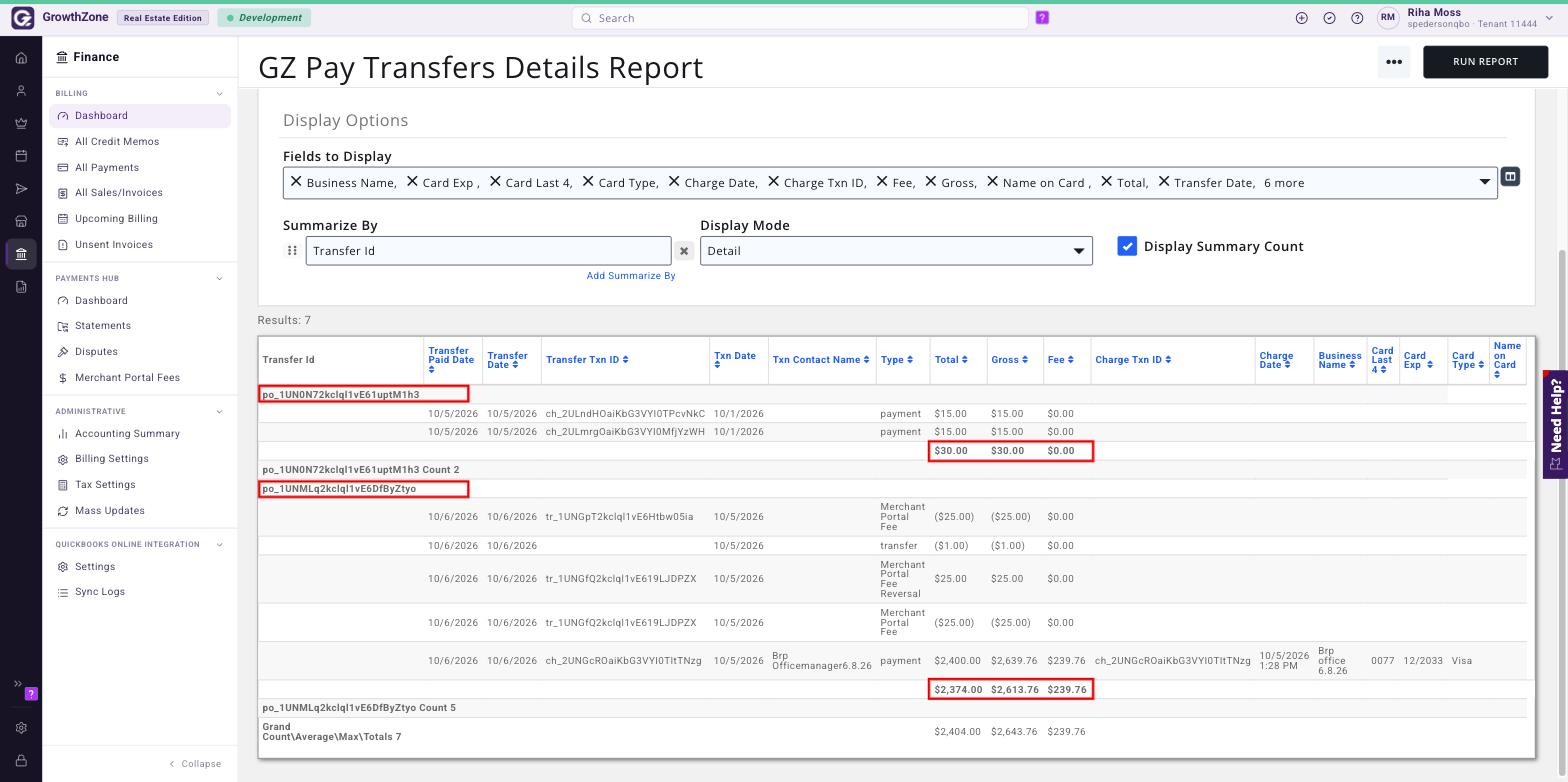Select the Finance bank icon in rail
The image size is (1568, 782).
[x=21, y=254]
